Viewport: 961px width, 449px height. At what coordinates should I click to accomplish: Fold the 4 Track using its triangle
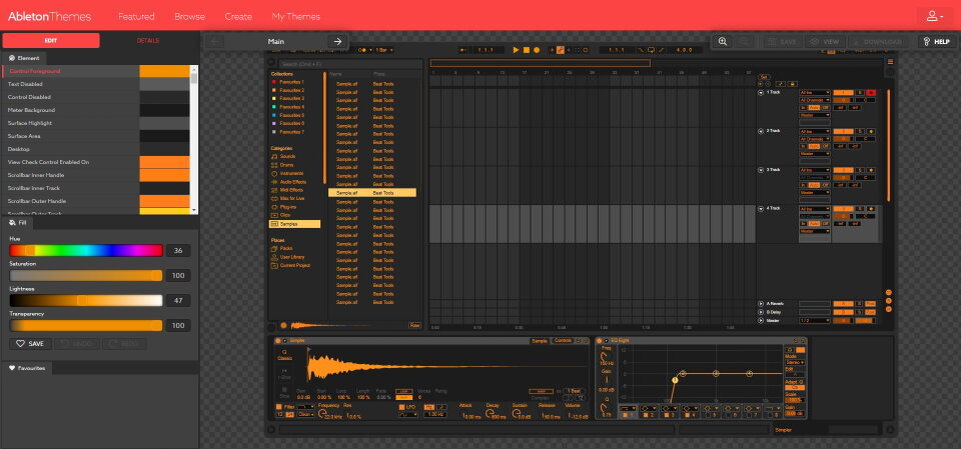click(x=761, y=208)
